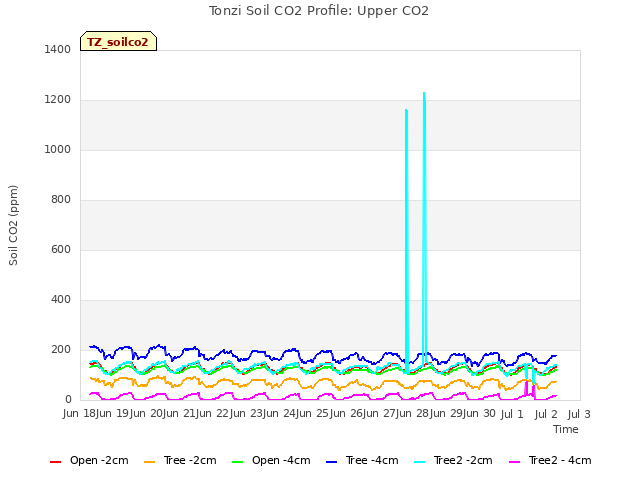This screenshot has height=480, width=640.
Task: Click the chart title Tonzi Soil CO2 Profile
Action: [319, 11]
